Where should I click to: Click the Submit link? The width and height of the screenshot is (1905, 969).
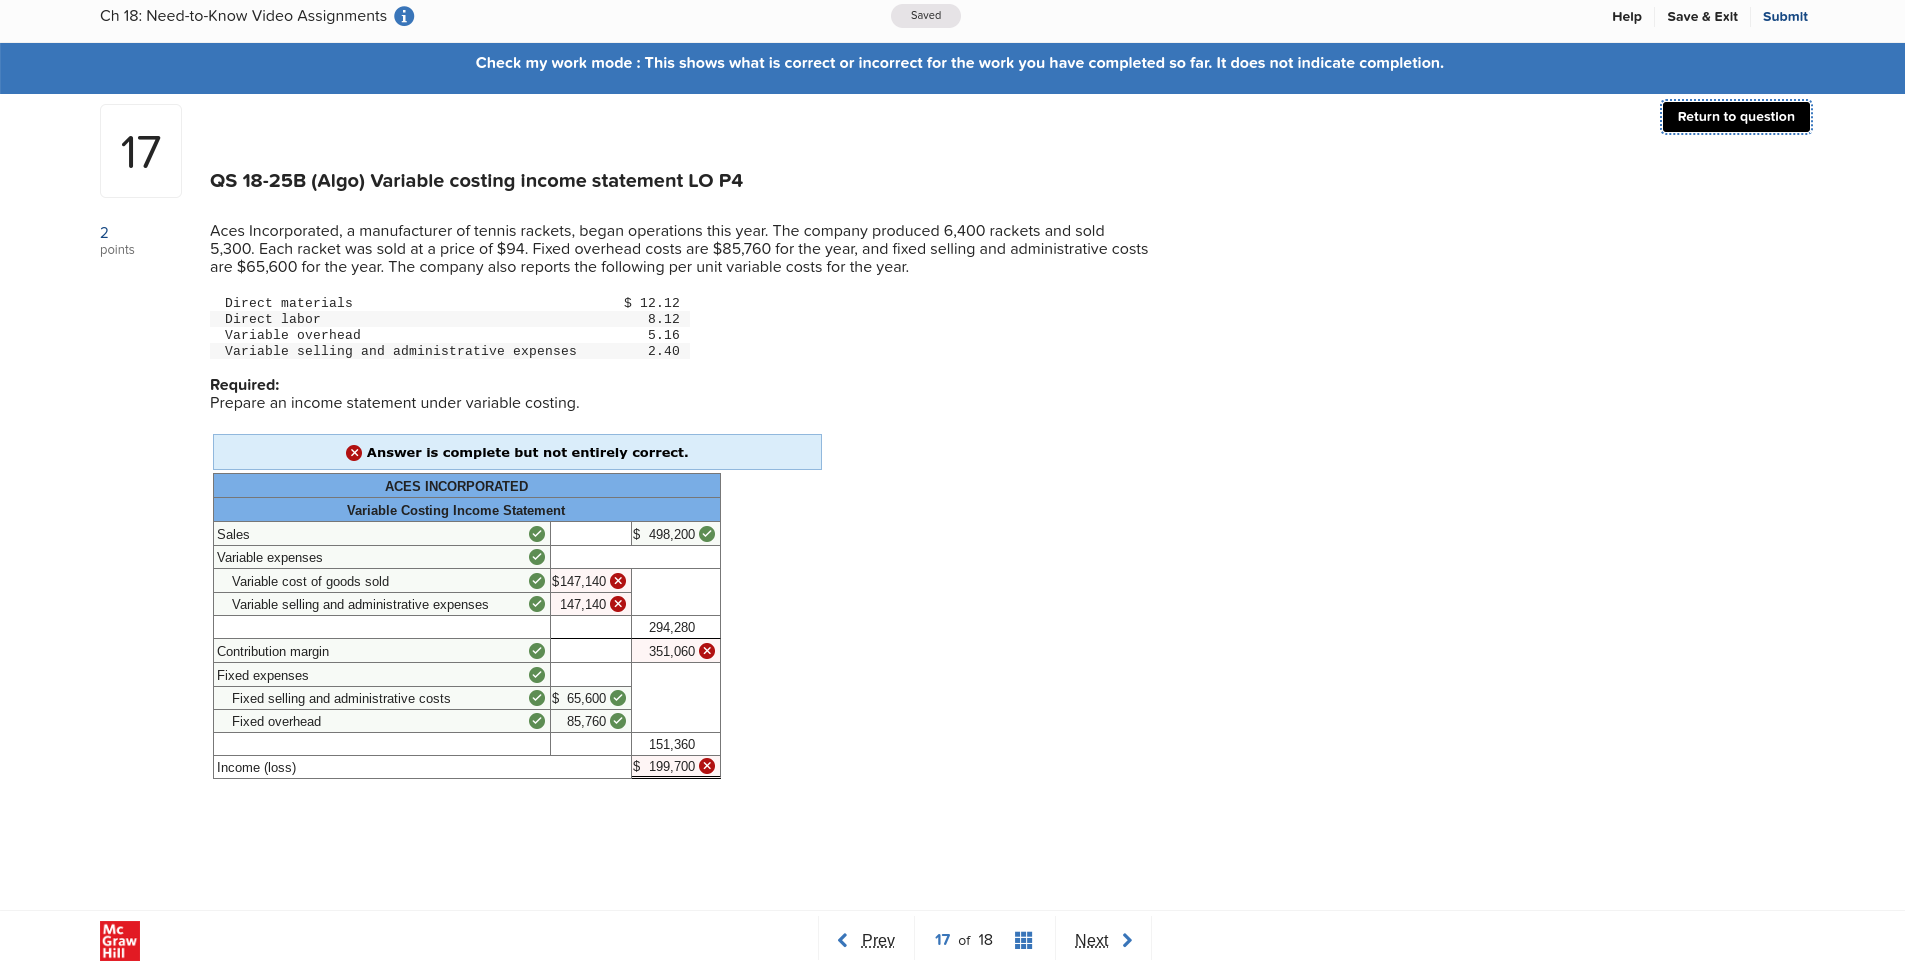click(x=1785, y=16)
